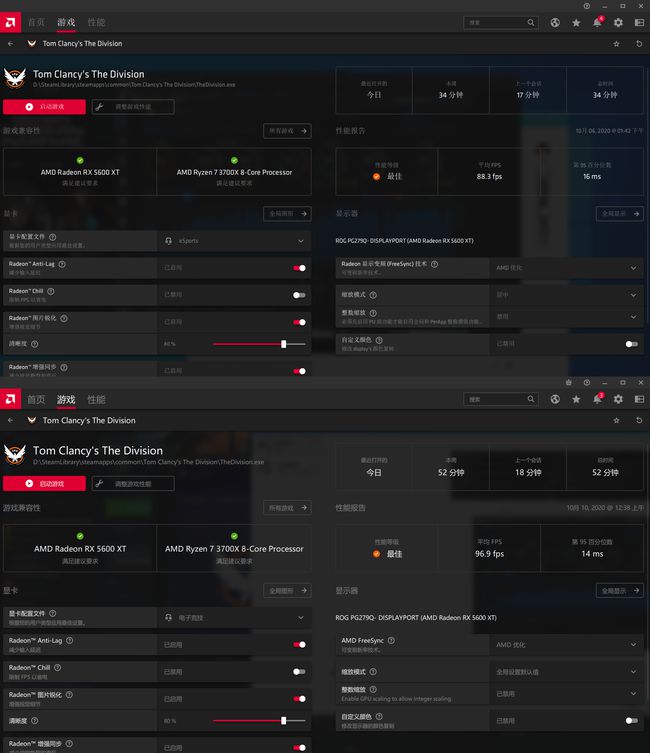Click AMD logo in upper window

tap(10, 22)
